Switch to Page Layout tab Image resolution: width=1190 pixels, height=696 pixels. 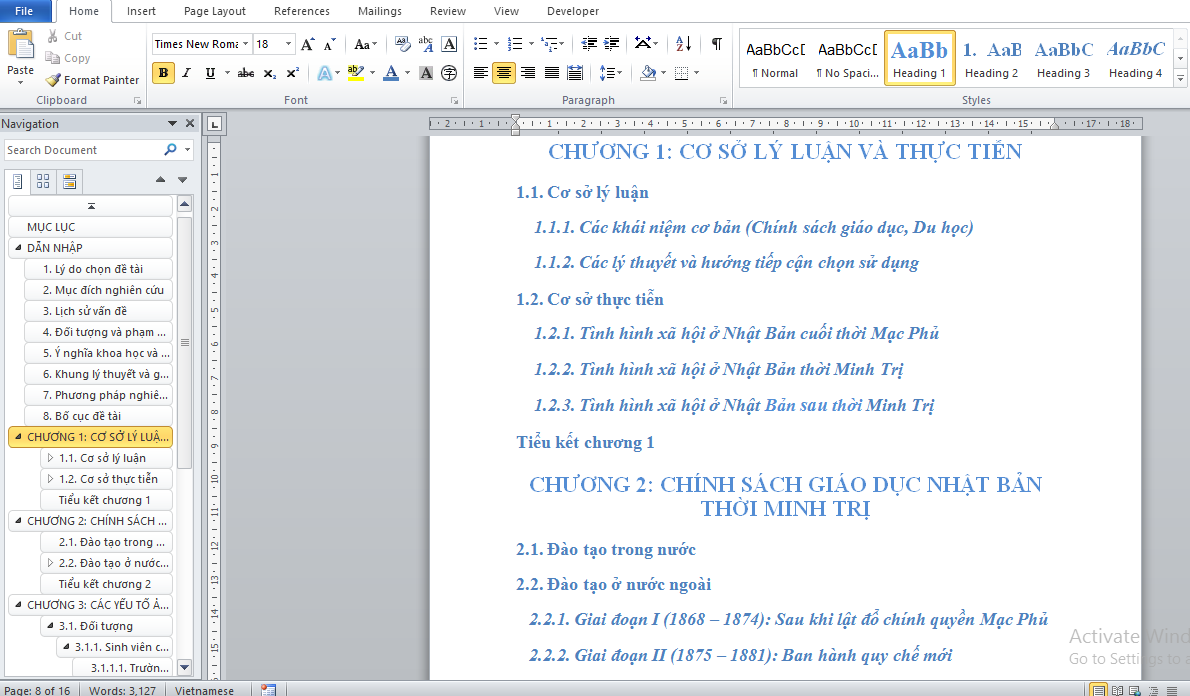[215, 11]
